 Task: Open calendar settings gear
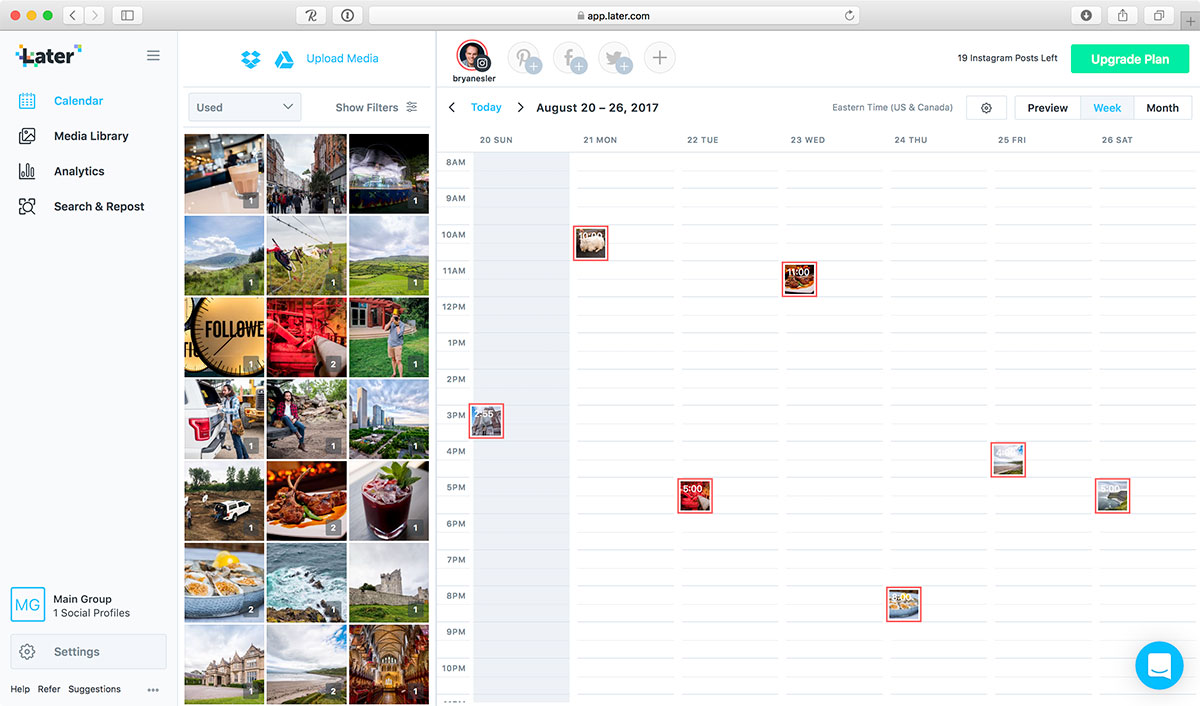coord(986,108)
